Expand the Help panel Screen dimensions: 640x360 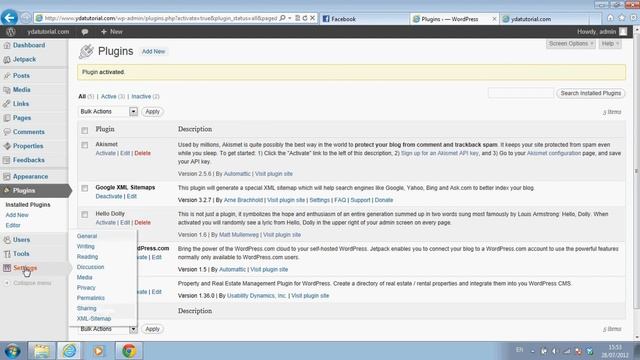point(610,44)
